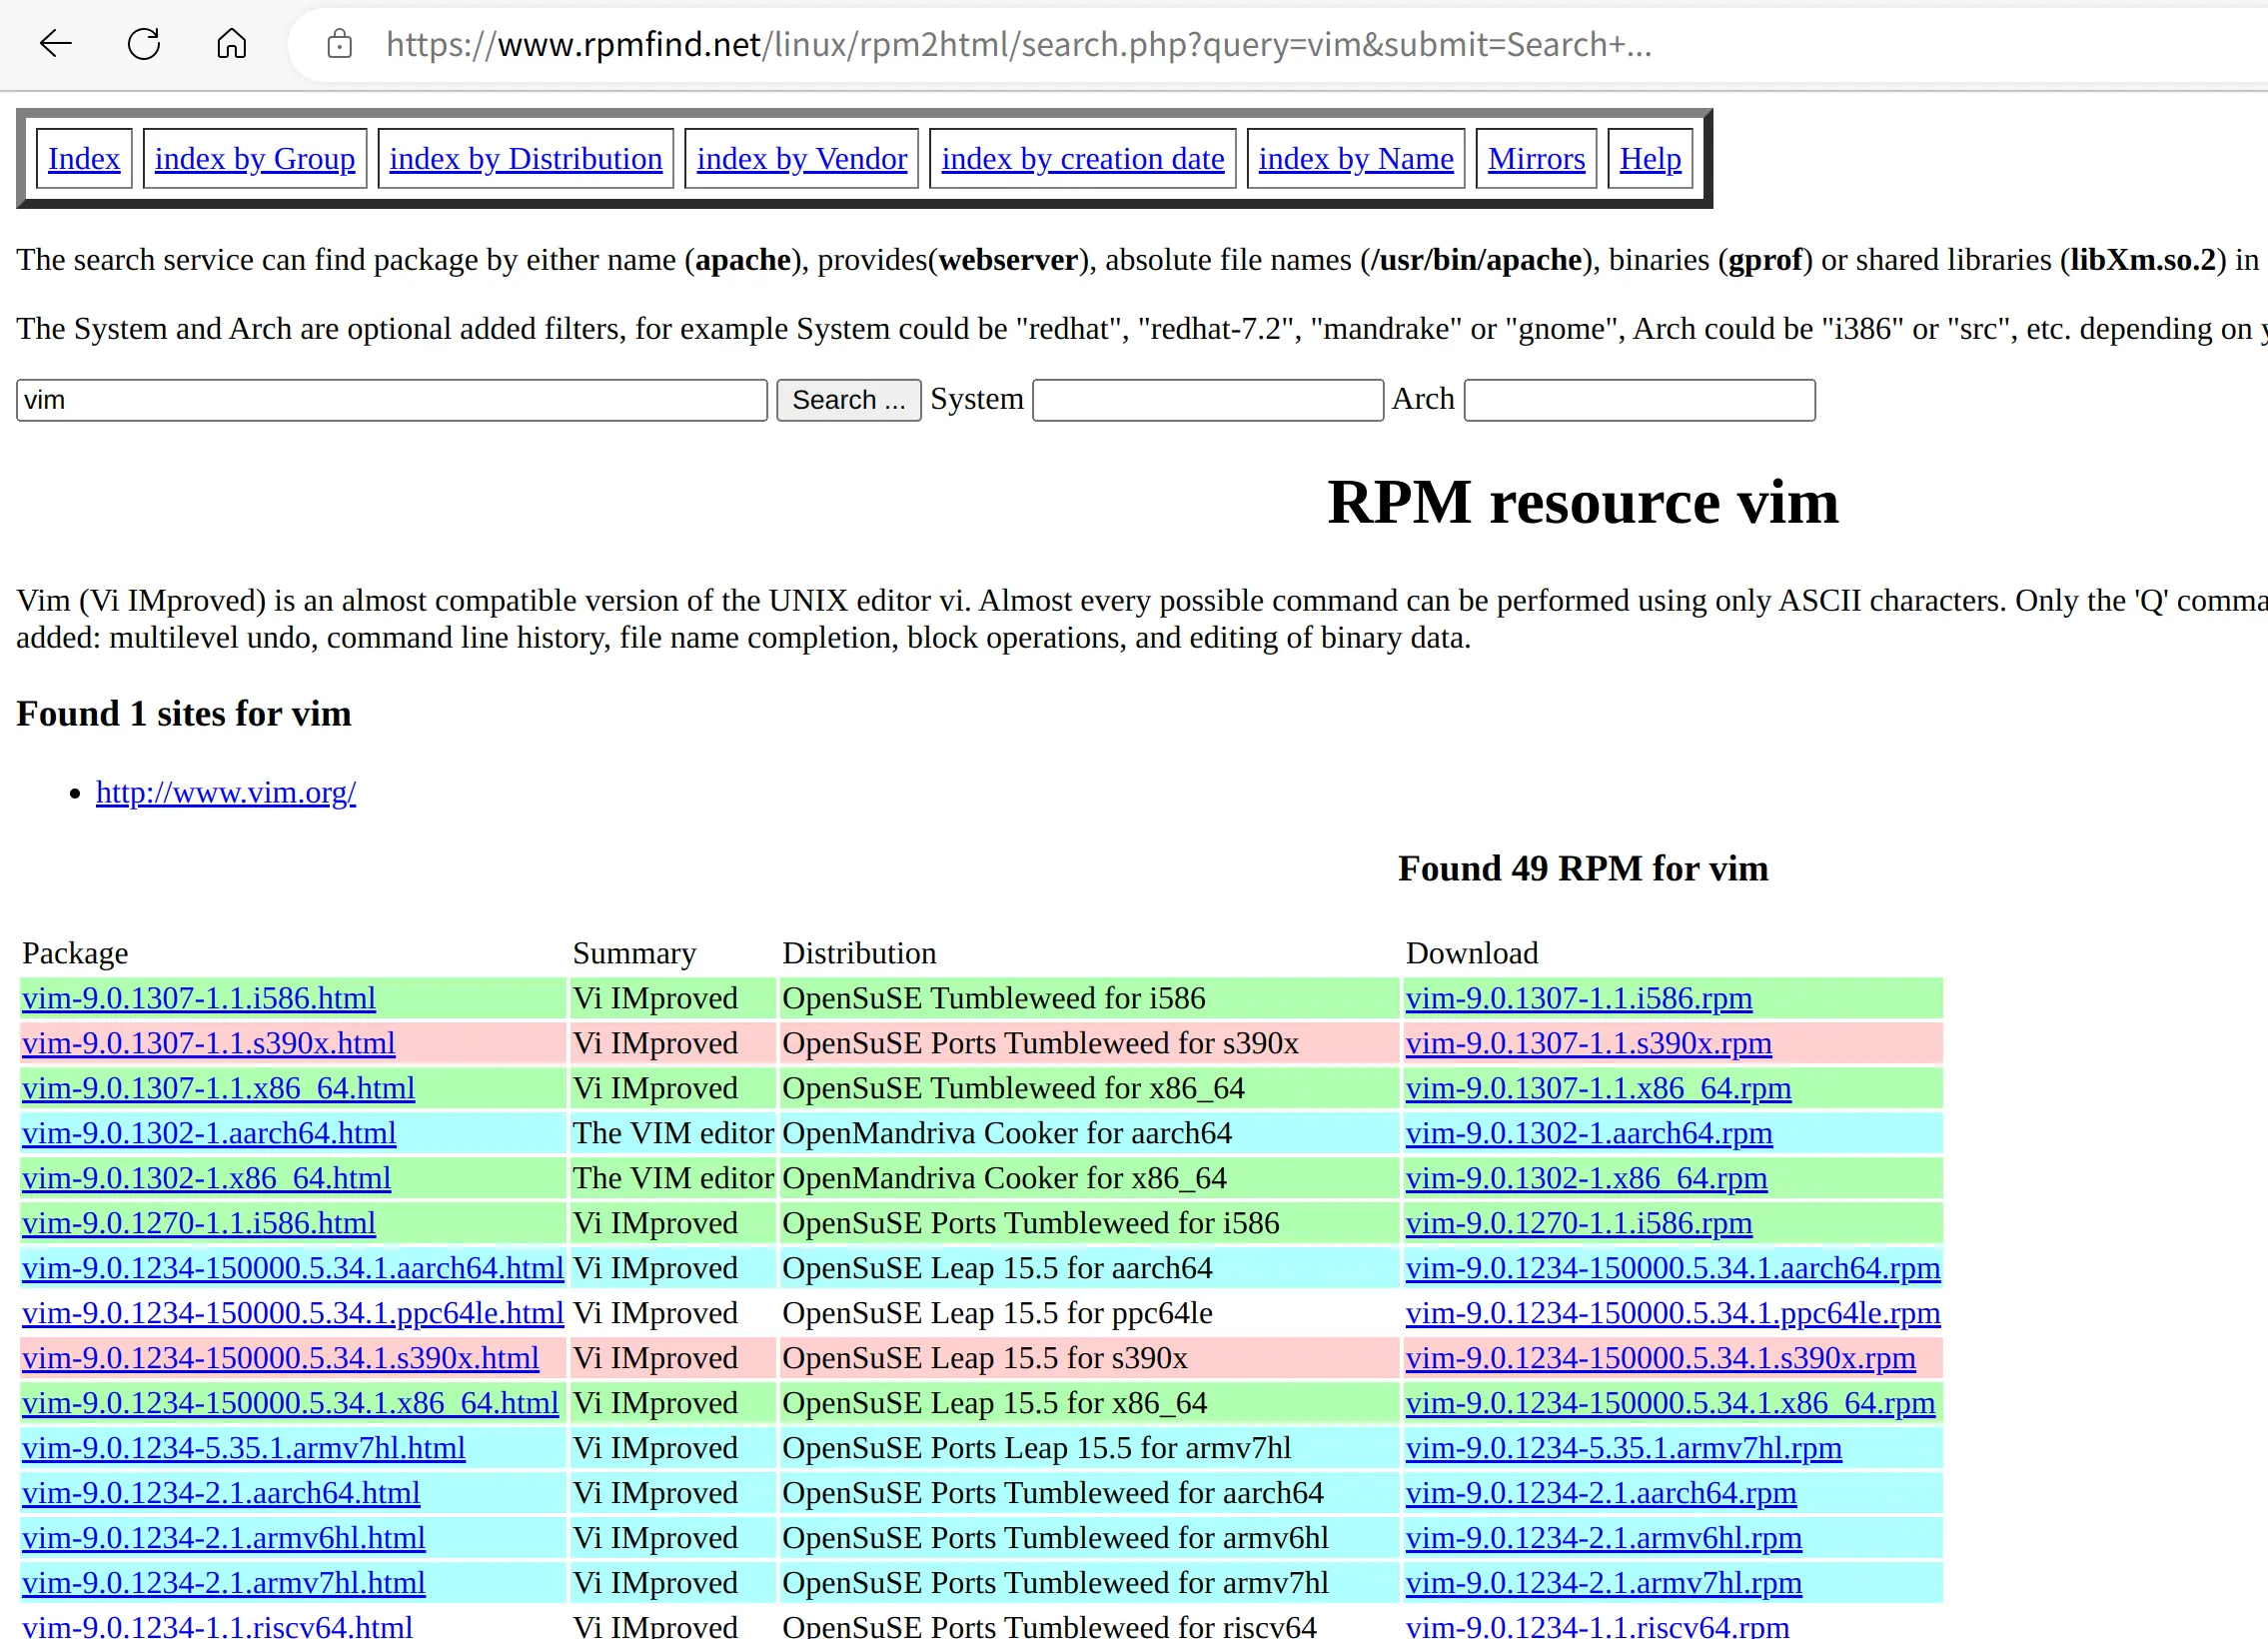Open index by creation date
Image resolution: width=2268 pixels, height=1639 pixels.
click(x=1083, y=159)
